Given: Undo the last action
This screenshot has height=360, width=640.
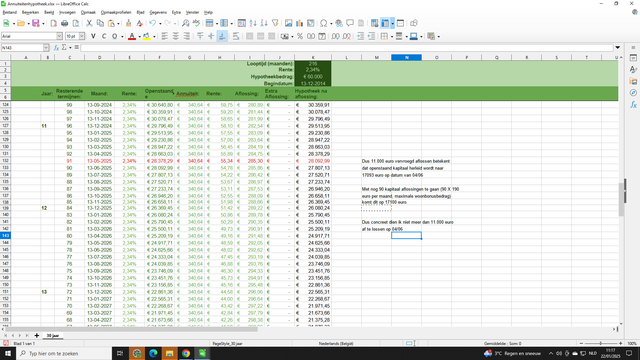Looking at the screenshot, I should 153,23.
